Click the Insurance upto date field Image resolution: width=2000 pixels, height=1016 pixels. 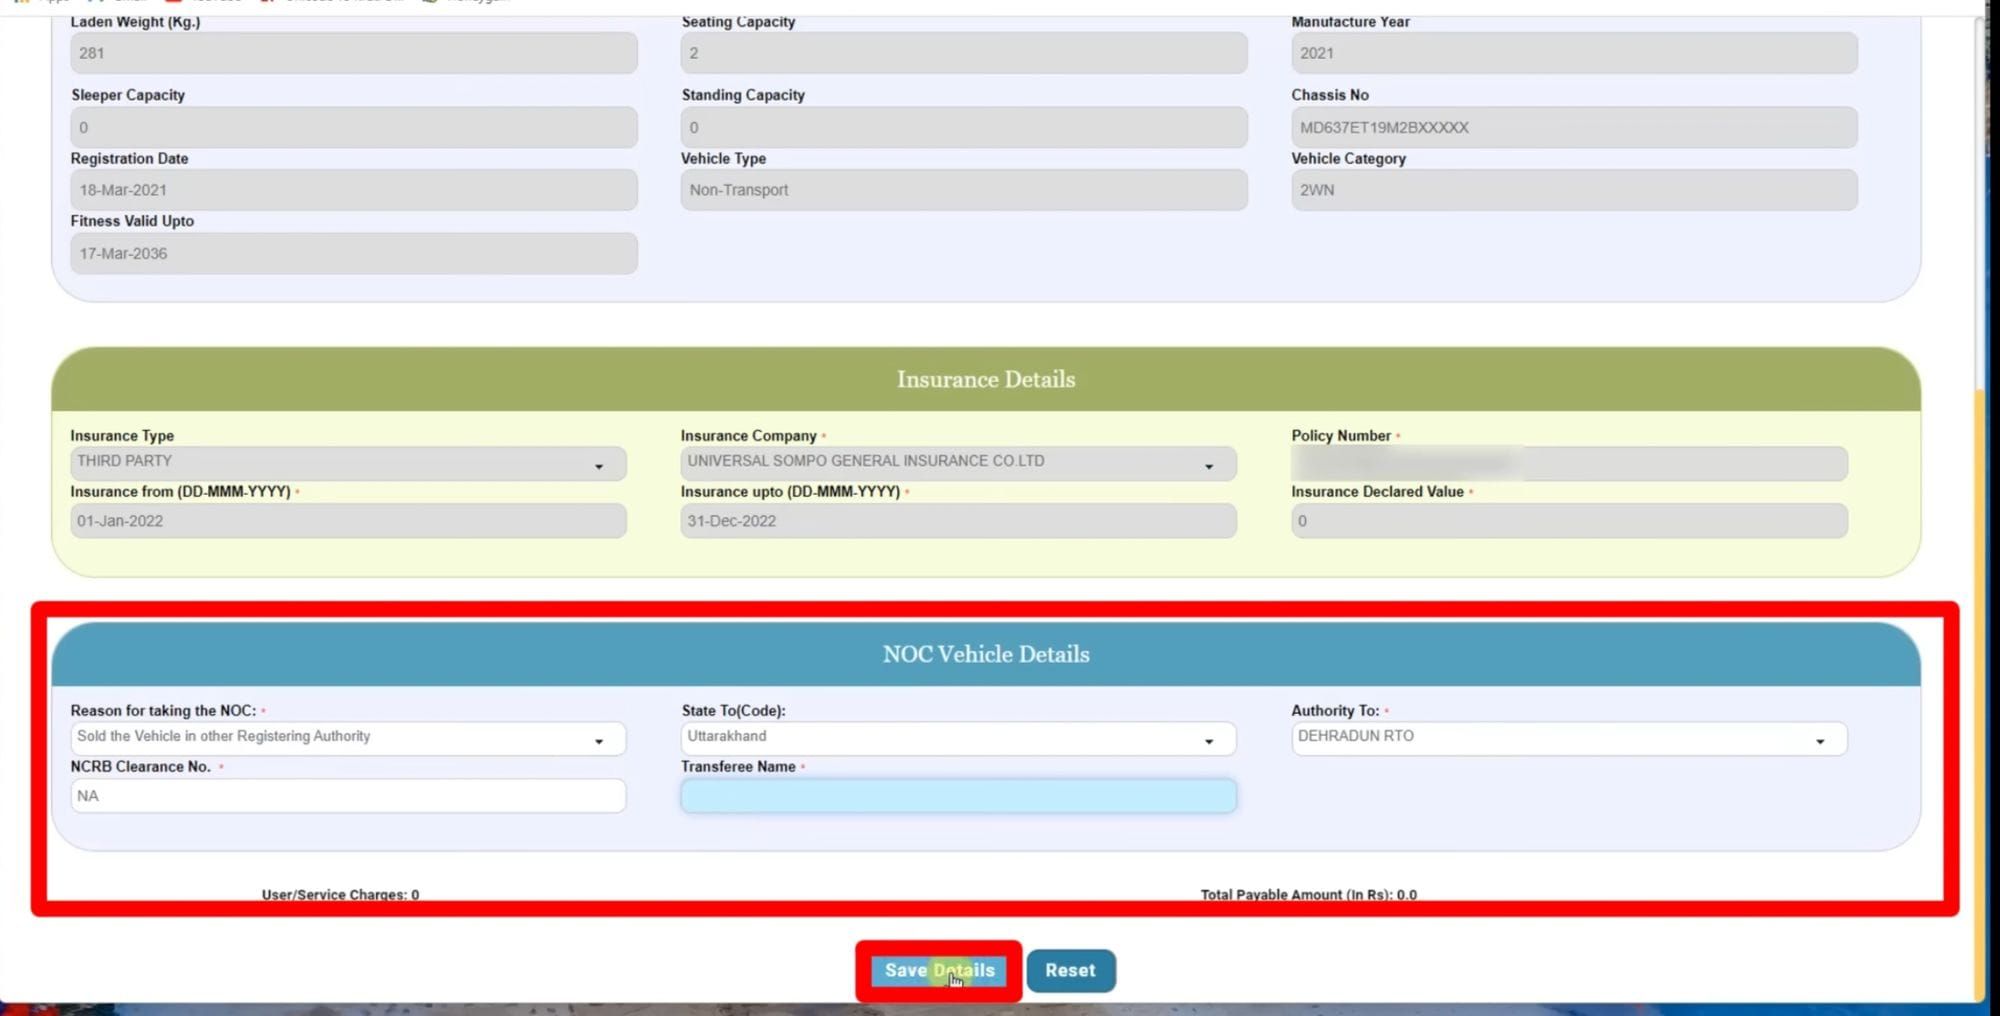[957, 521]
